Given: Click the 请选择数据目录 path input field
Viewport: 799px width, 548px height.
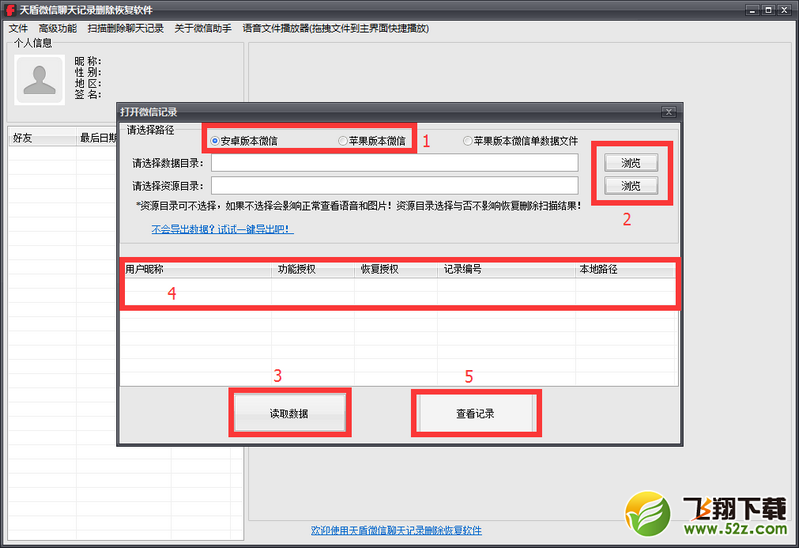Looking at the screenshot, I should (x=395, y=163).
